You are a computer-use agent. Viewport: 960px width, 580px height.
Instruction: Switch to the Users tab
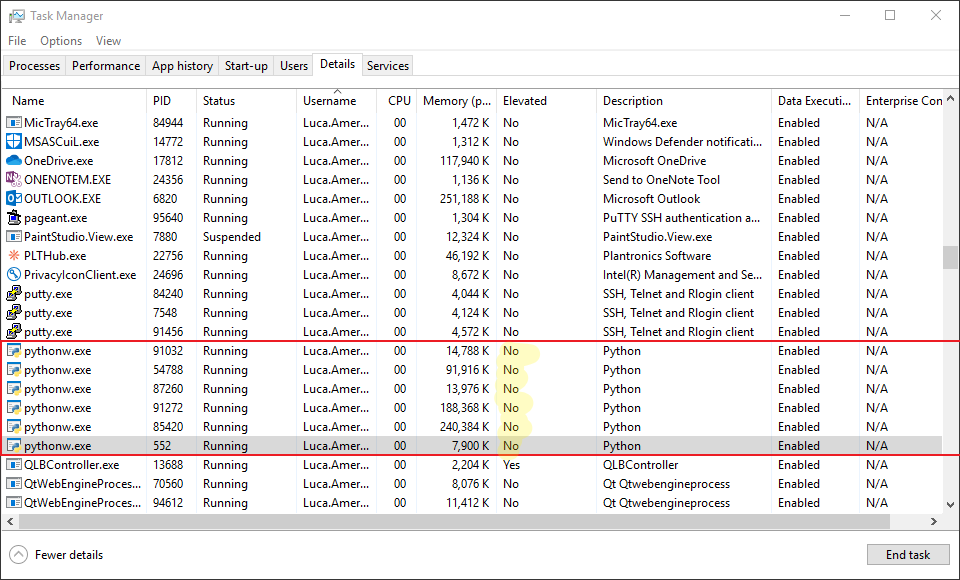[294, 66]
